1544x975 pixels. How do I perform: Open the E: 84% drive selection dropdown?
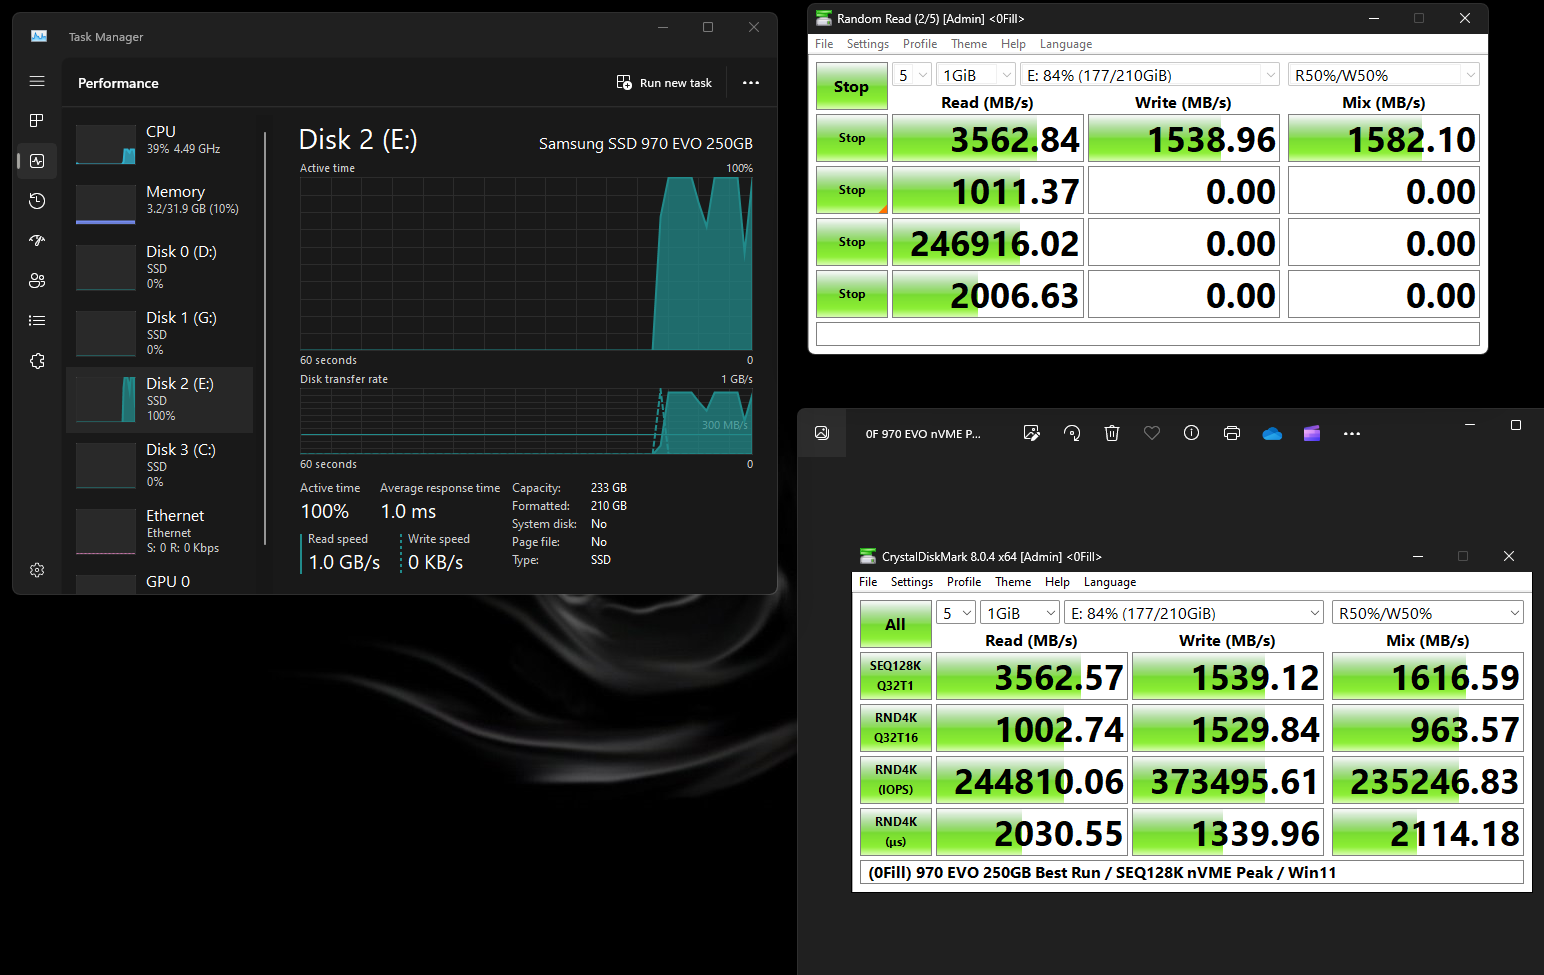tap(1150, 75)
